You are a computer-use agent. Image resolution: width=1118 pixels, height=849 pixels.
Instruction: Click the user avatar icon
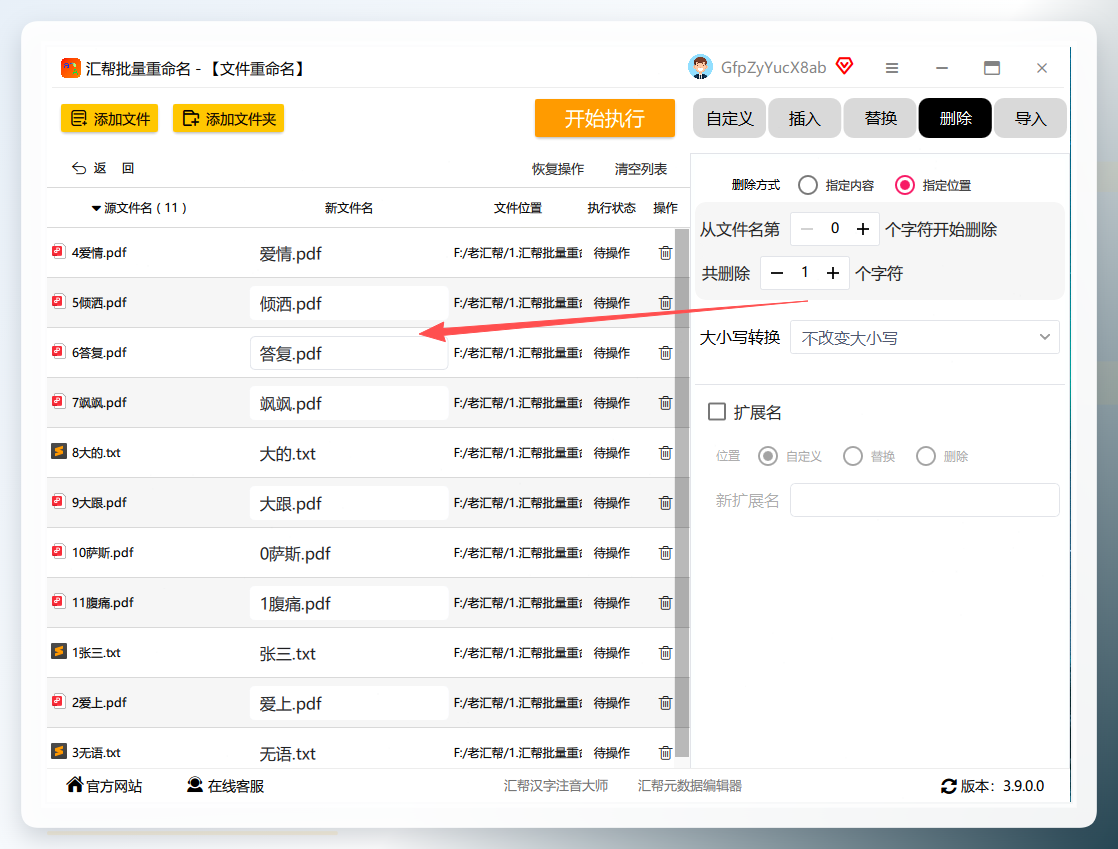[x=700, y=67]
